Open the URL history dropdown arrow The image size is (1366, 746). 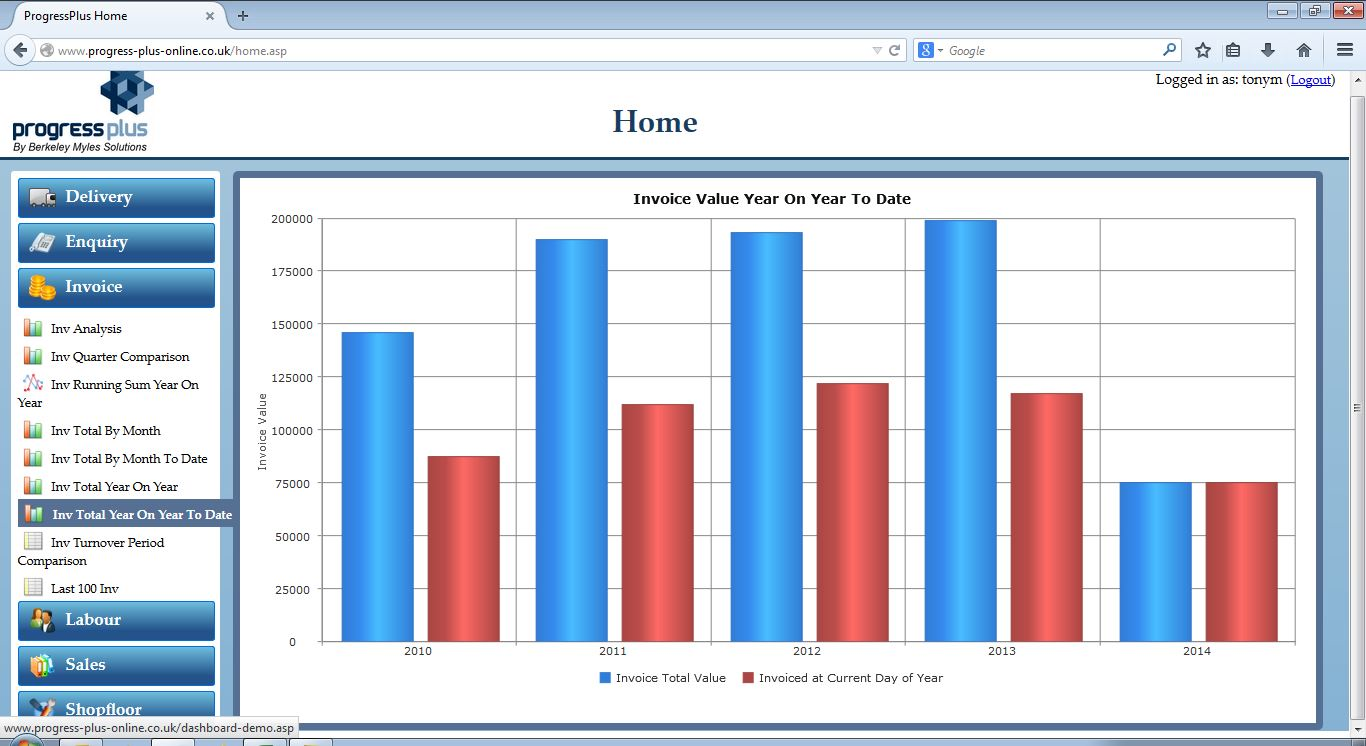tap(877, 50)
